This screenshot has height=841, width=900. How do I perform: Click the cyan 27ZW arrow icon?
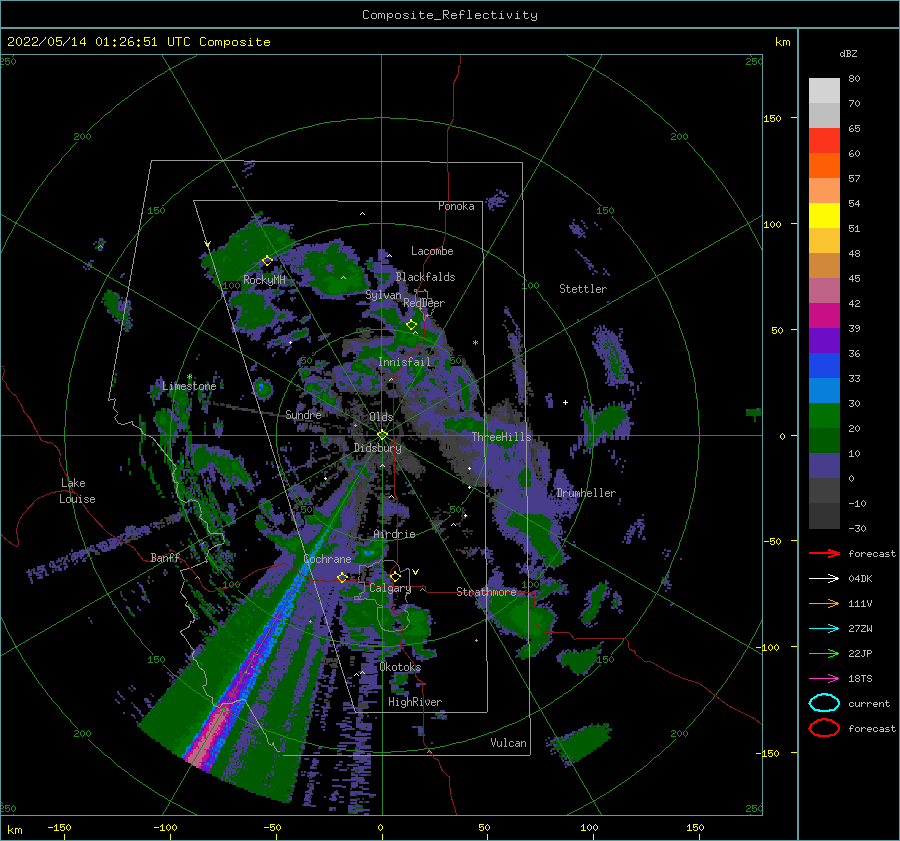pyautogui.click(x=824, y=629)
